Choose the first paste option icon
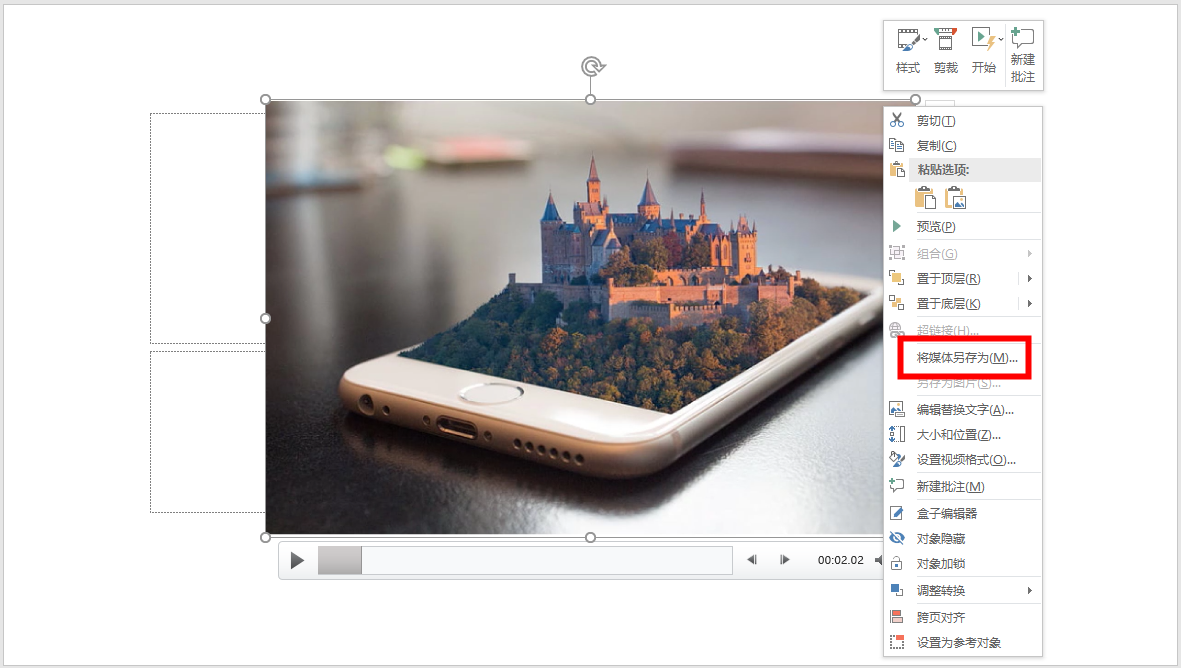Screen dimensions: 1181x668 pyautogui.click(x=925, y=198)
